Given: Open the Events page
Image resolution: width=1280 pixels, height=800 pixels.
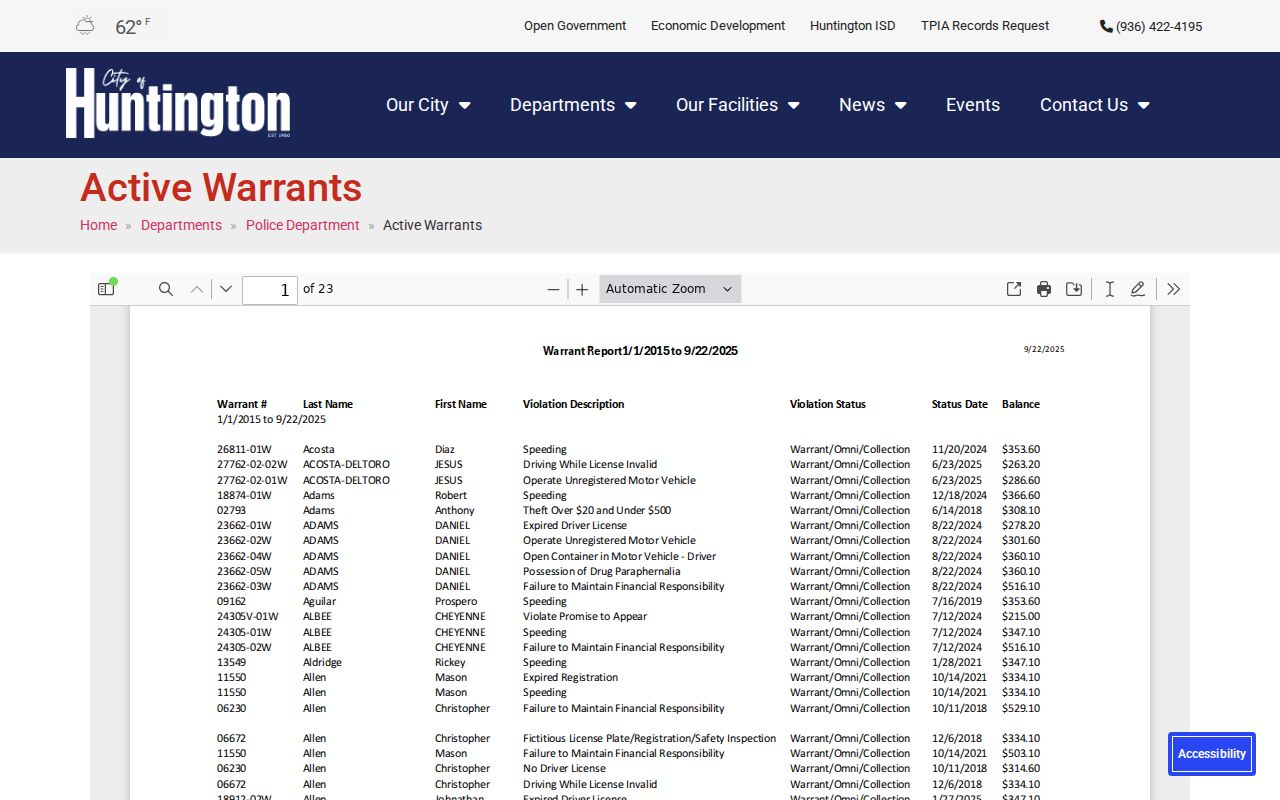Looking at the screenshot, I should [x=973, y=105].
